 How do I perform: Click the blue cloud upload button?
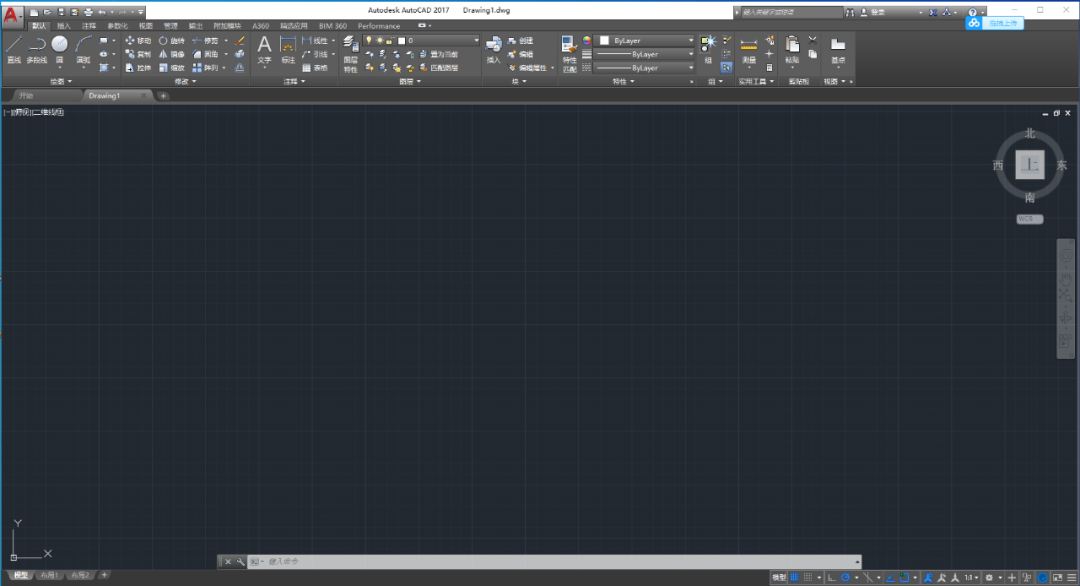pos(995,23)
